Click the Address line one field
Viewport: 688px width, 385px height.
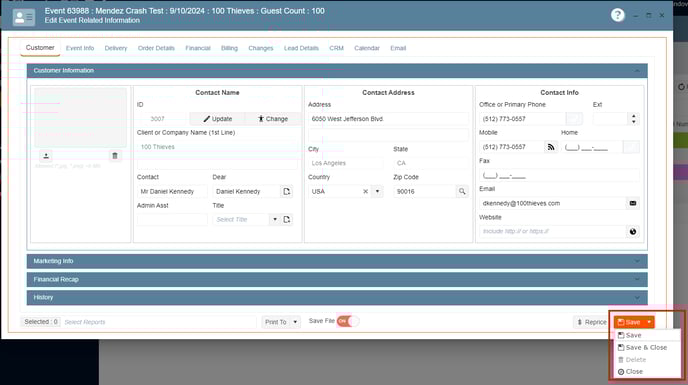(x=388, y=119)
